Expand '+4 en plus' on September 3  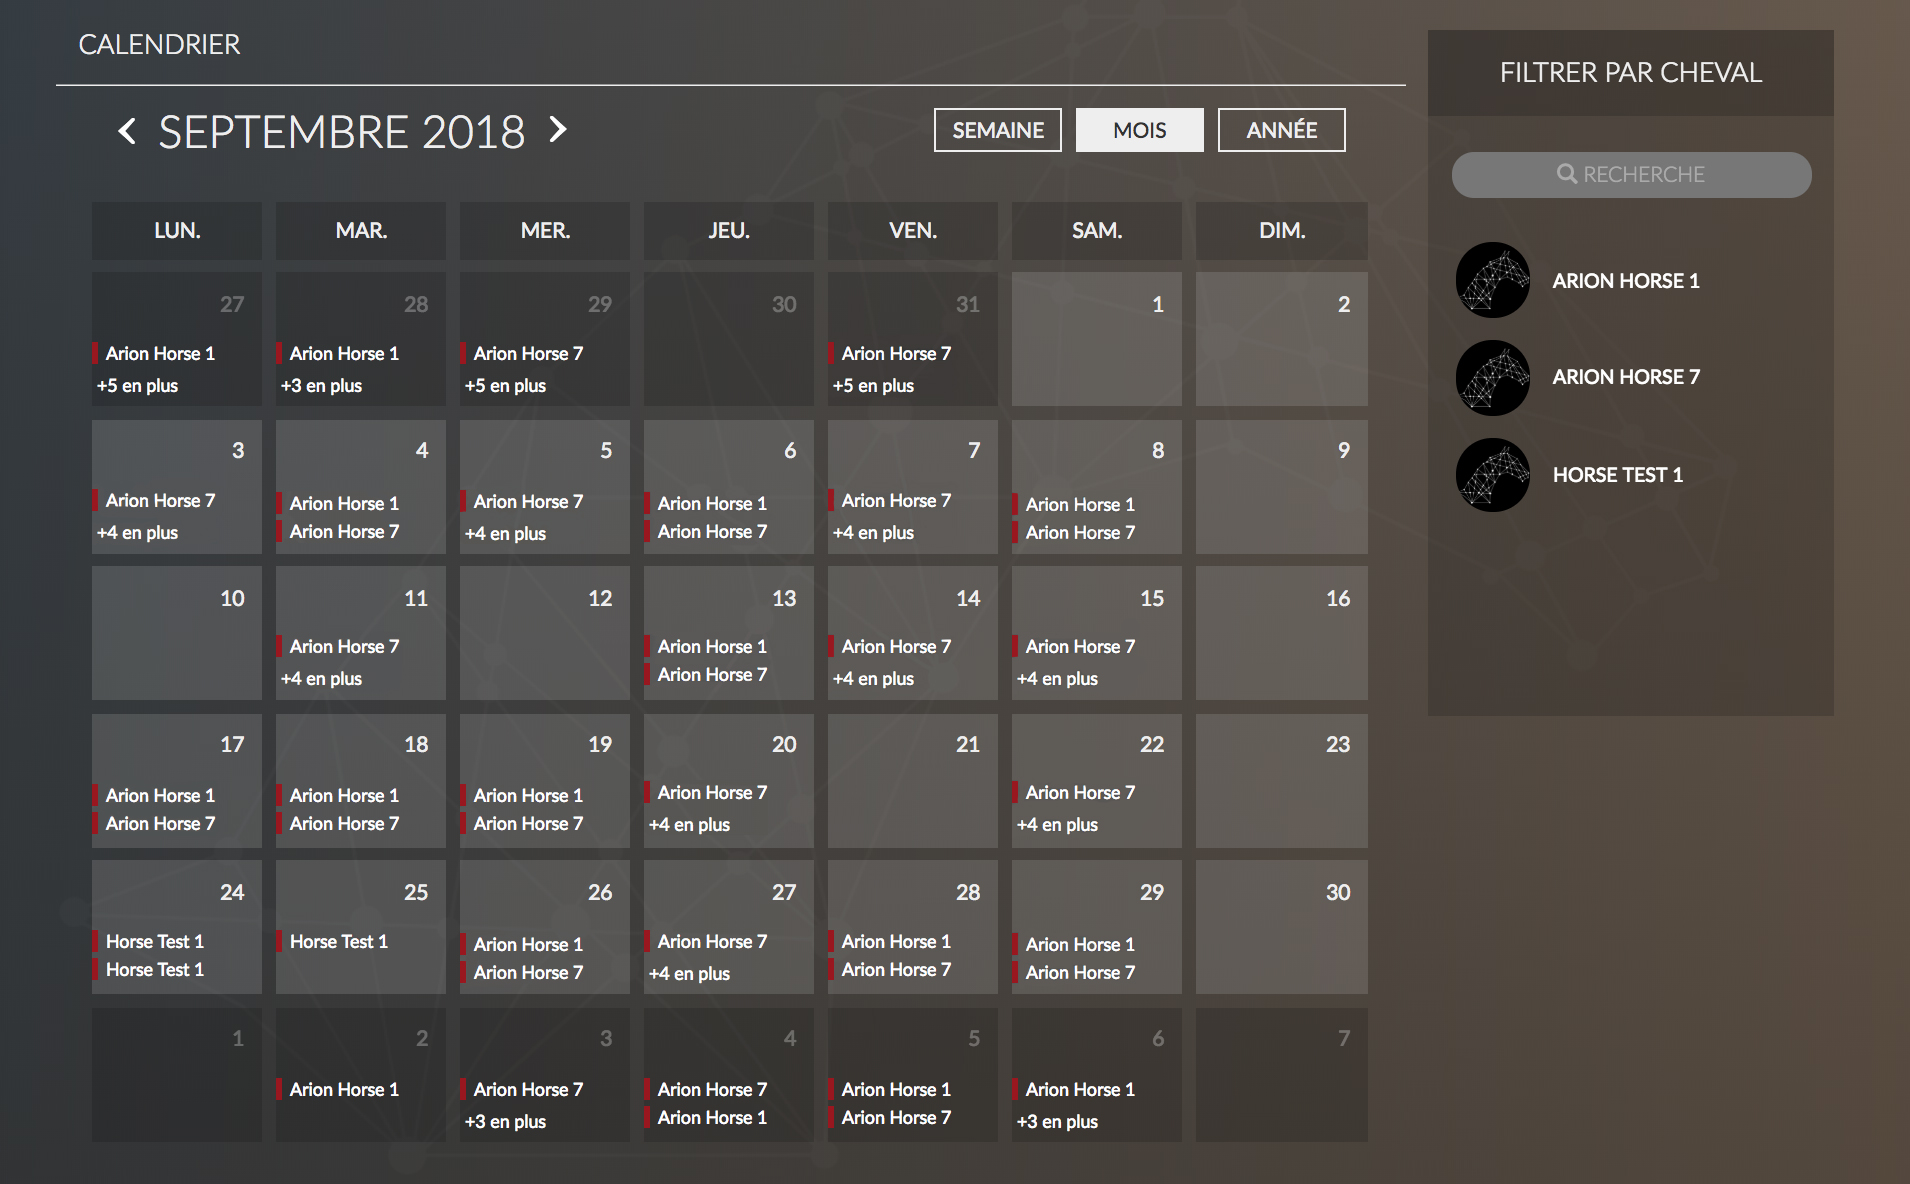137,533
